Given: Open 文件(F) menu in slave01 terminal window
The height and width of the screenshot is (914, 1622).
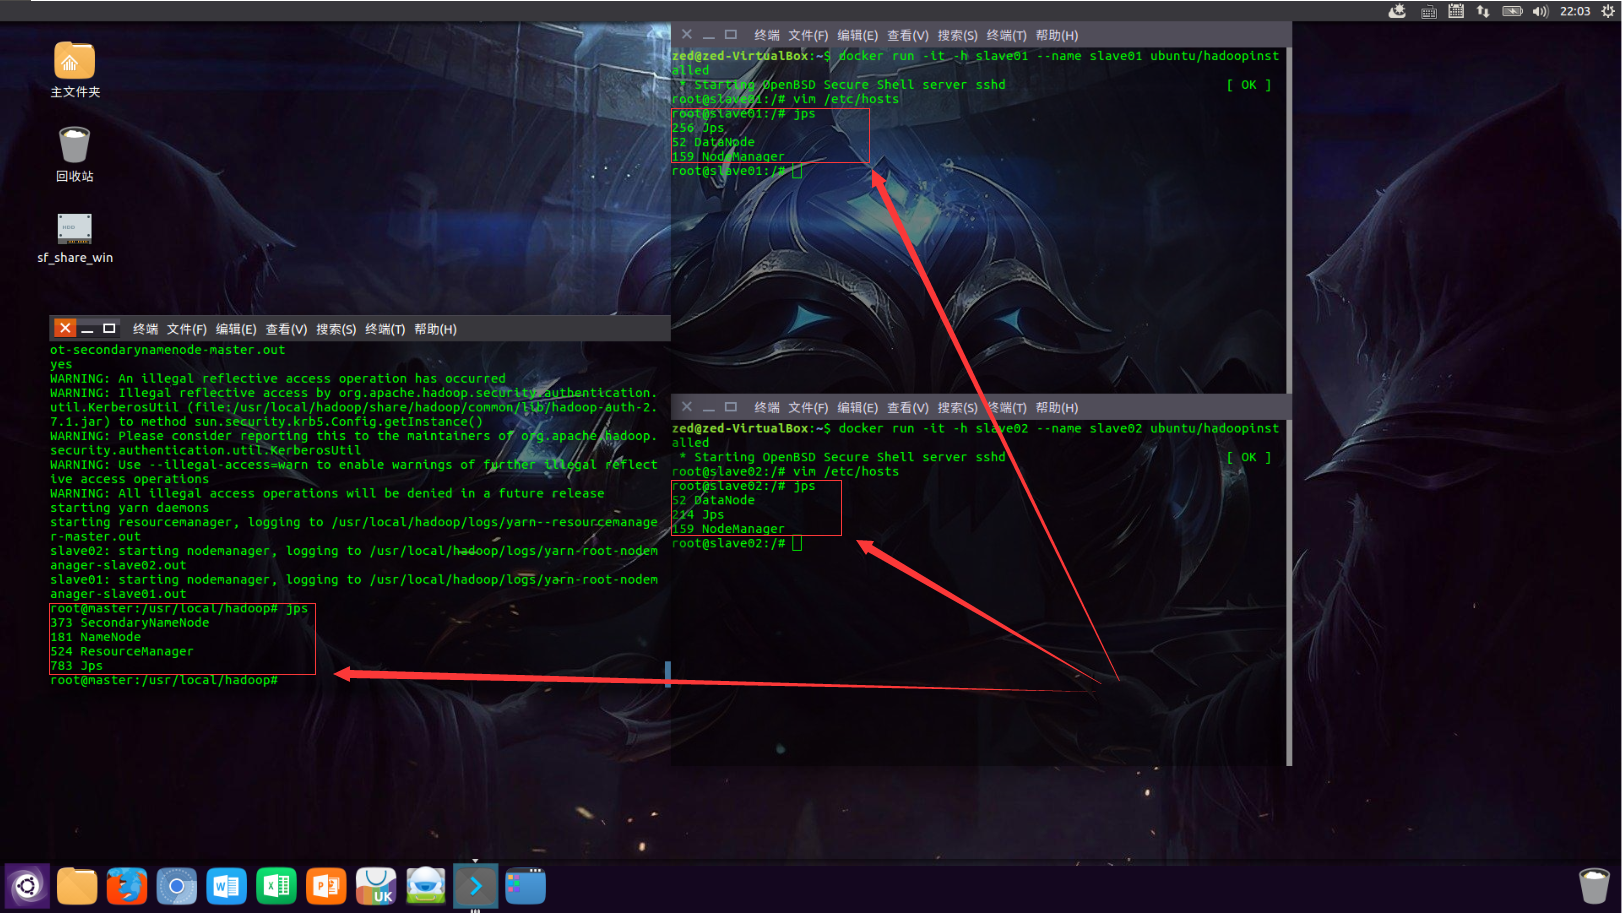Looking at the screenshot, I should pyautogui.click(x=808, y=35).
